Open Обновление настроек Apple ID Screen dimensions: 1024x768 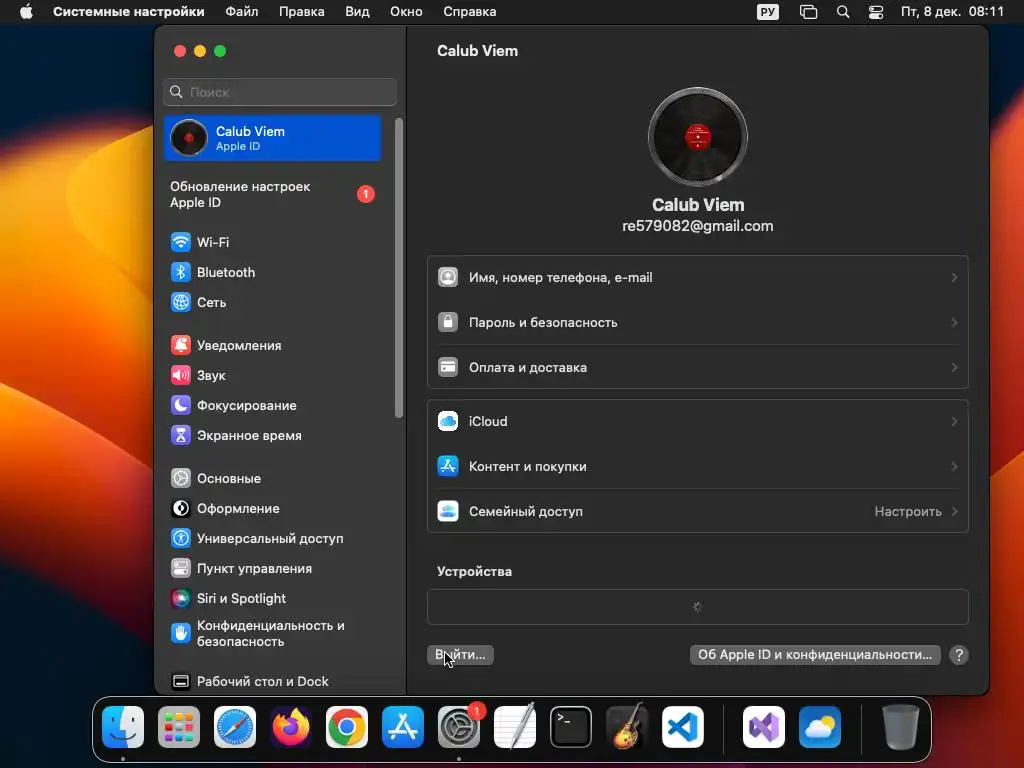[273, 195]
